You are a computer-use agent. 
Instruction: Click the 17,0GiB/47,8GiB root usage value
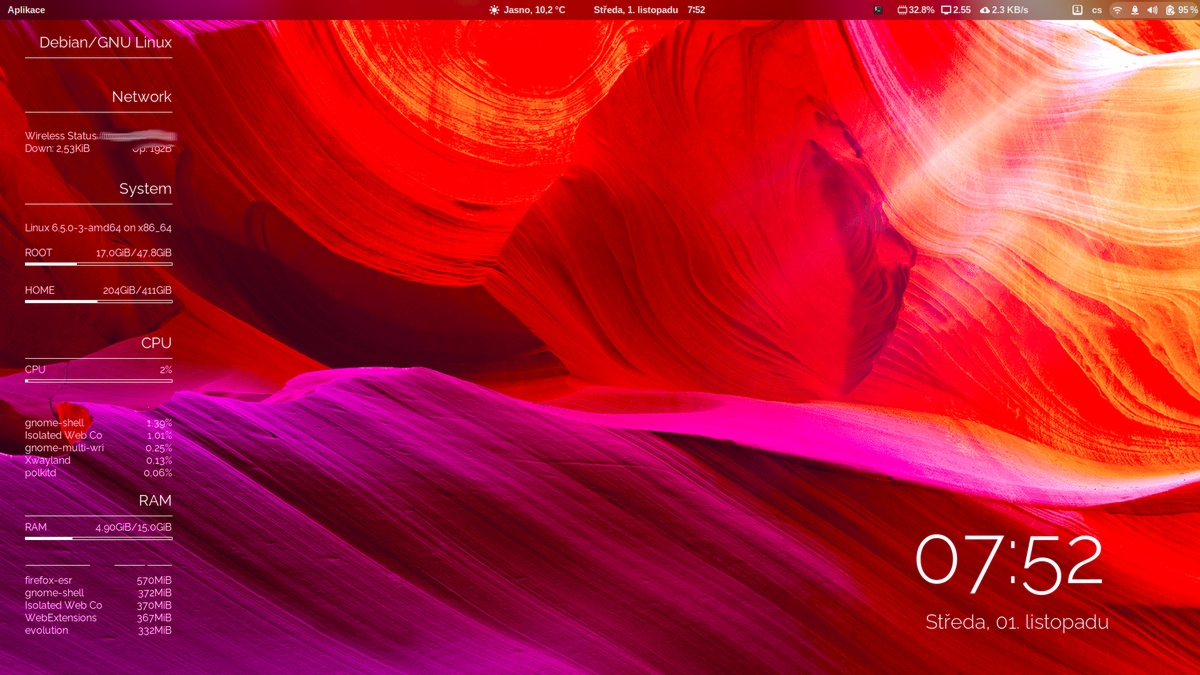pos(134,253)
